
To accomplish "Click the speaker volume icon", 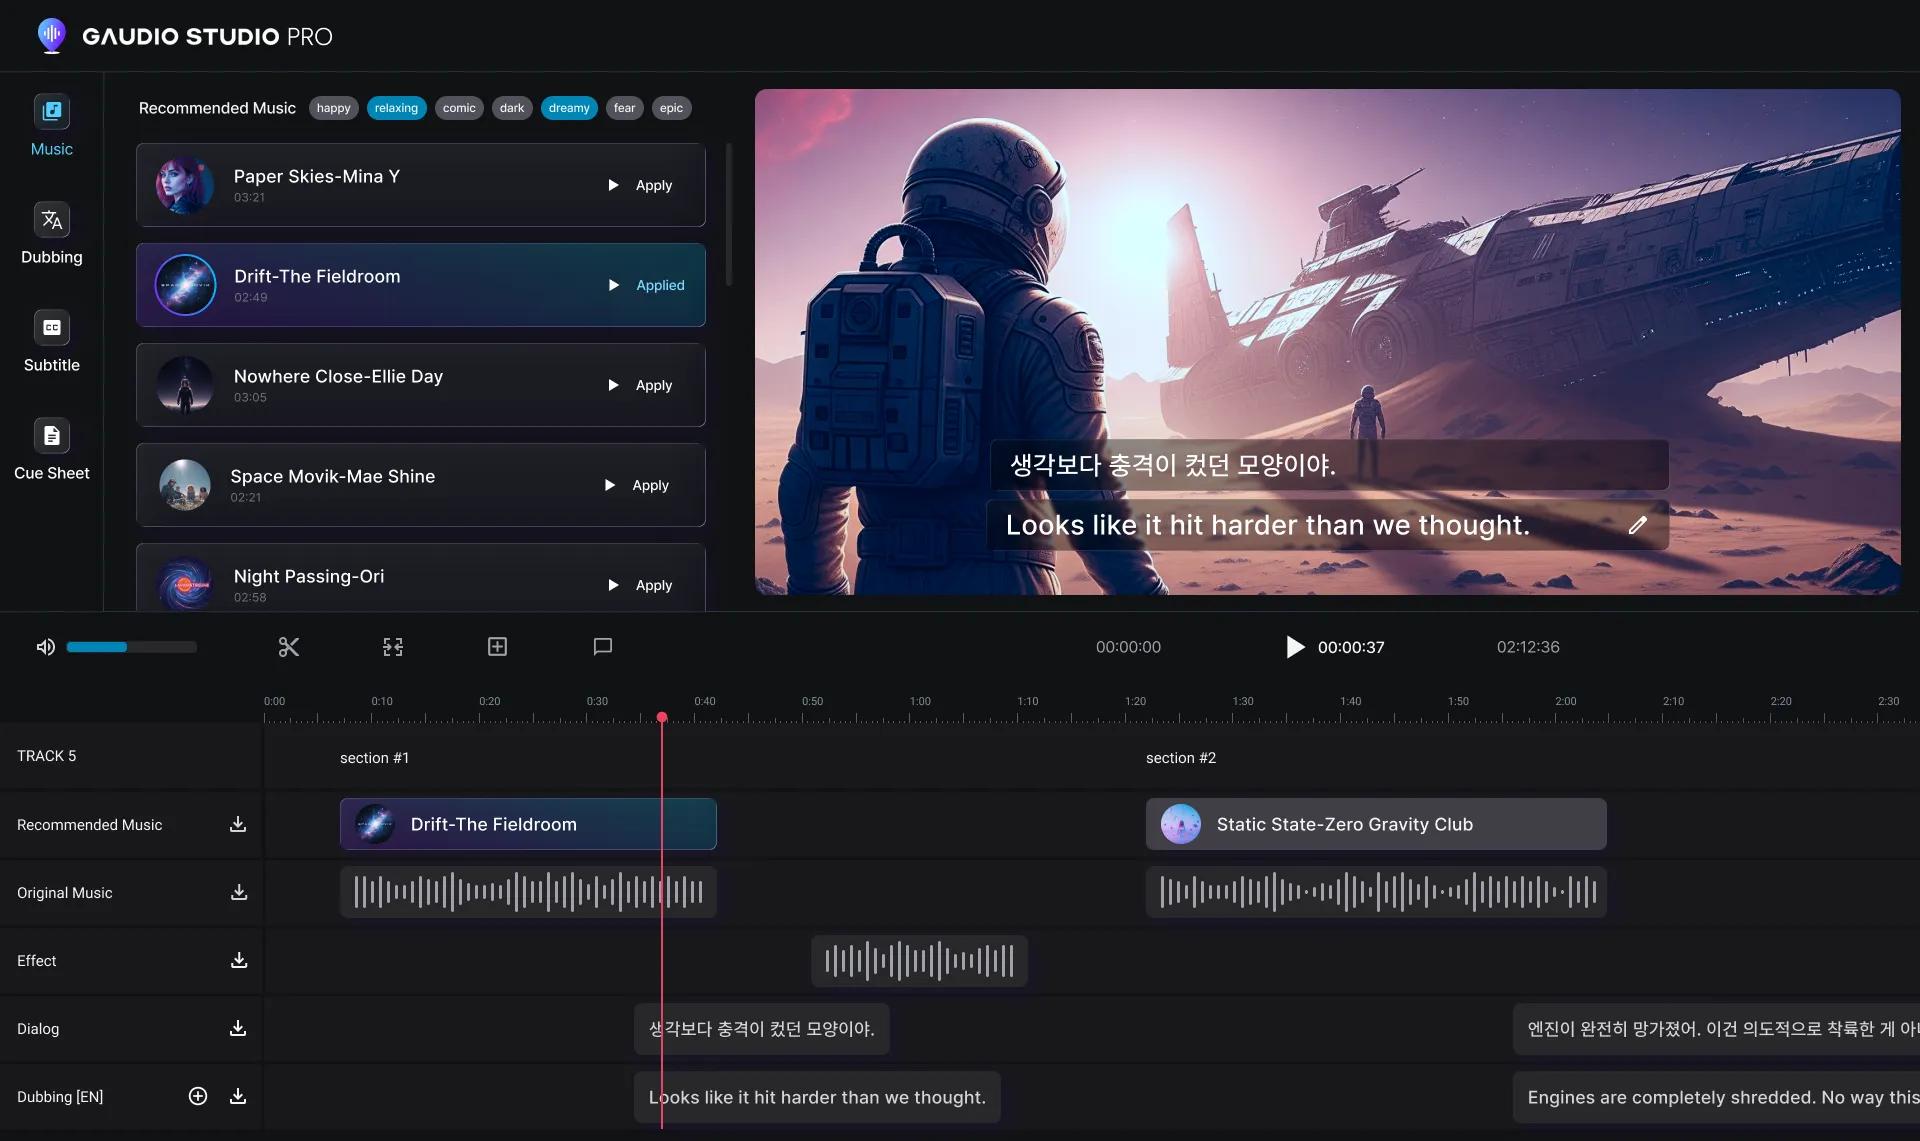I will click(x=45, y=647).
